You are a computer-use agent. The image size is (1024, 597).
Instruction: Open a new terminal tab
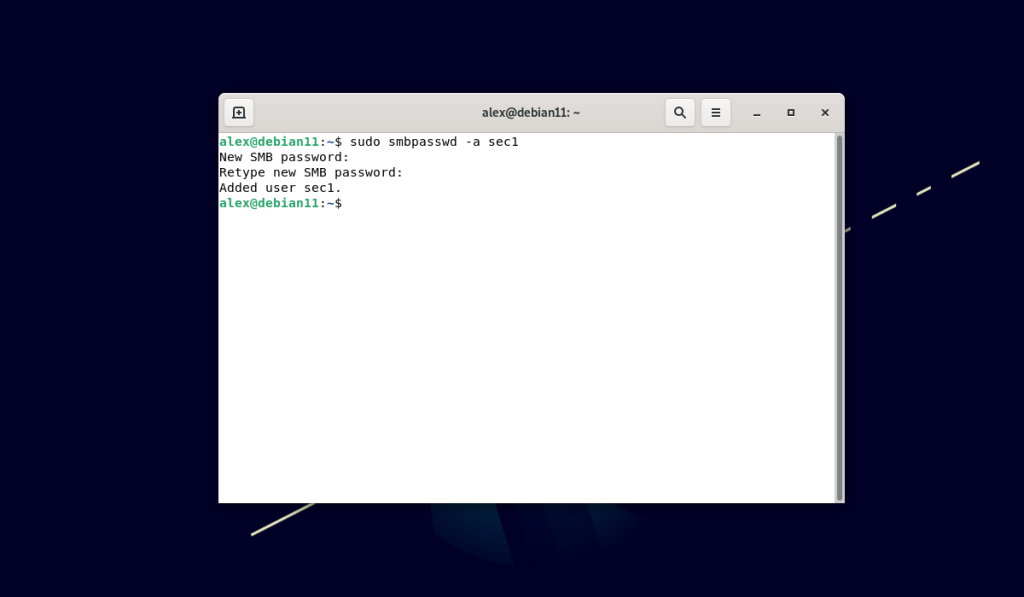(x=239, y=112)
